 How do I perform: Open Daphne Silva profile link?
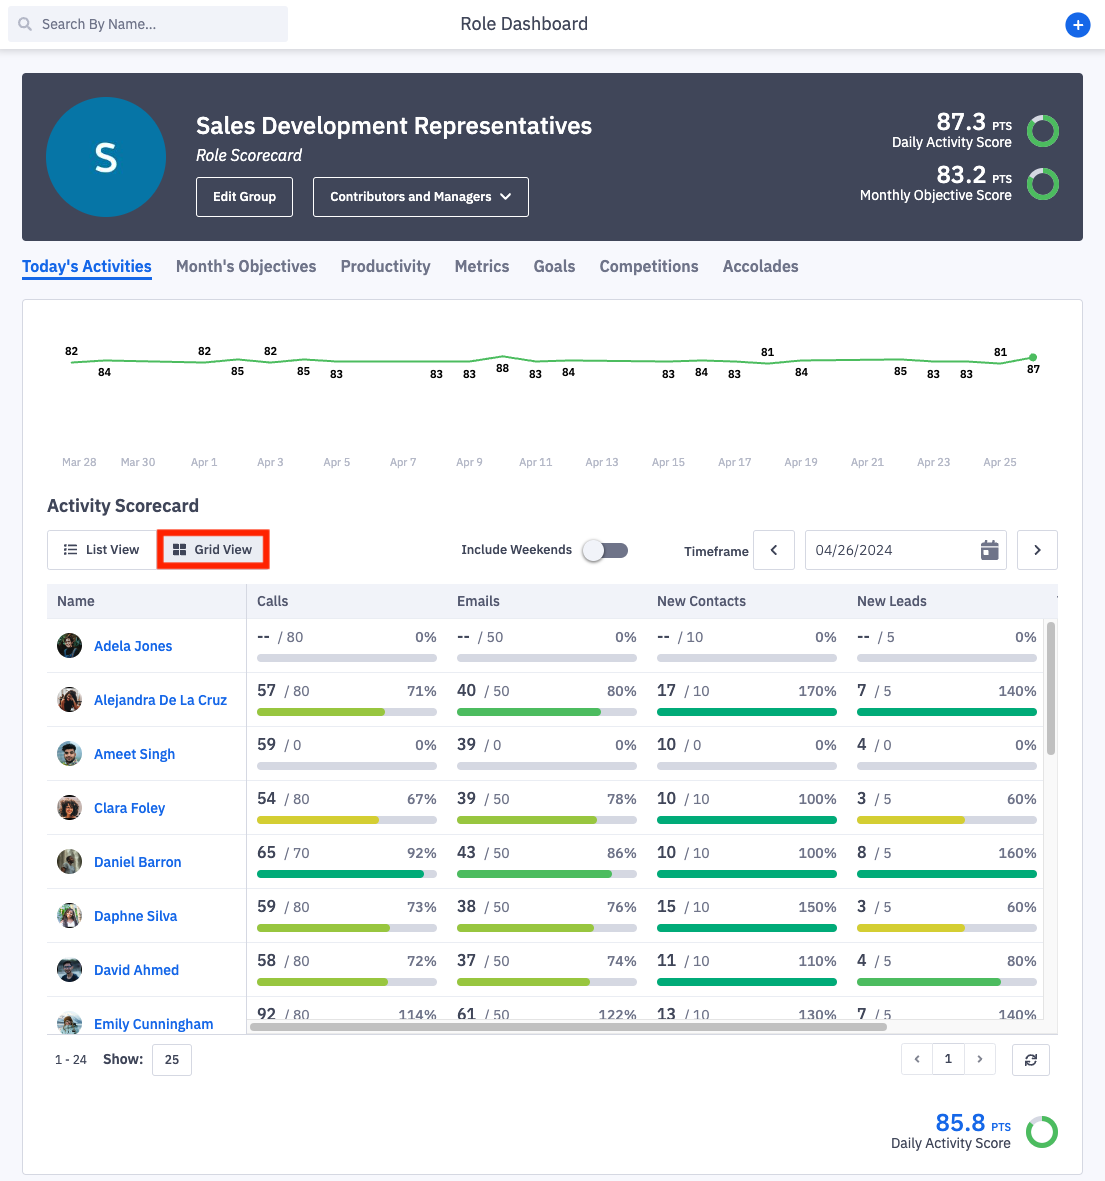(x=136, y=917)
